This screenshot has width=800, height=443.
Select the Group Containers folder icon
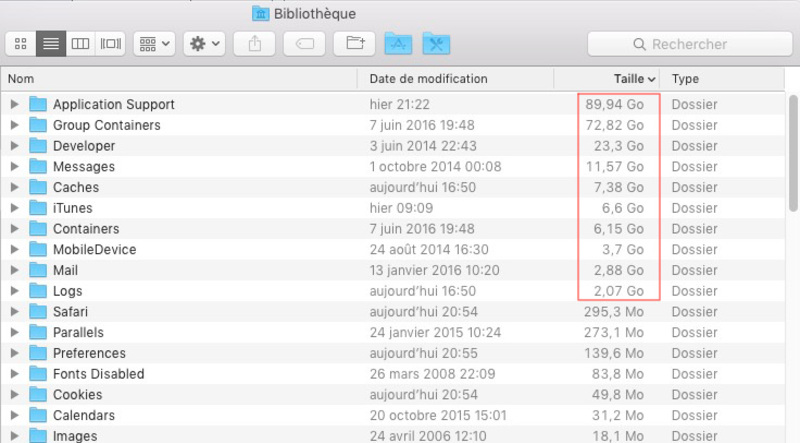pos(38,125)
